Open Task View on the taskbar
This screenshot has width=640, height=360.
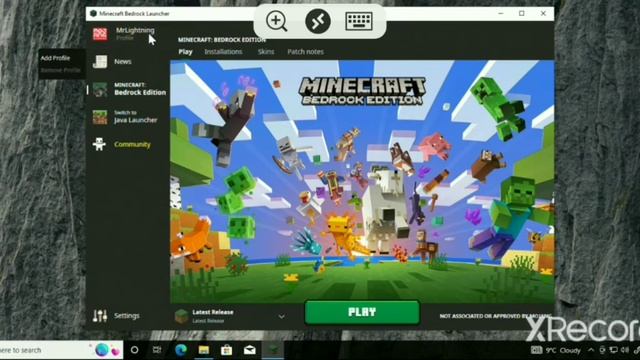click(x=157, y=350)
